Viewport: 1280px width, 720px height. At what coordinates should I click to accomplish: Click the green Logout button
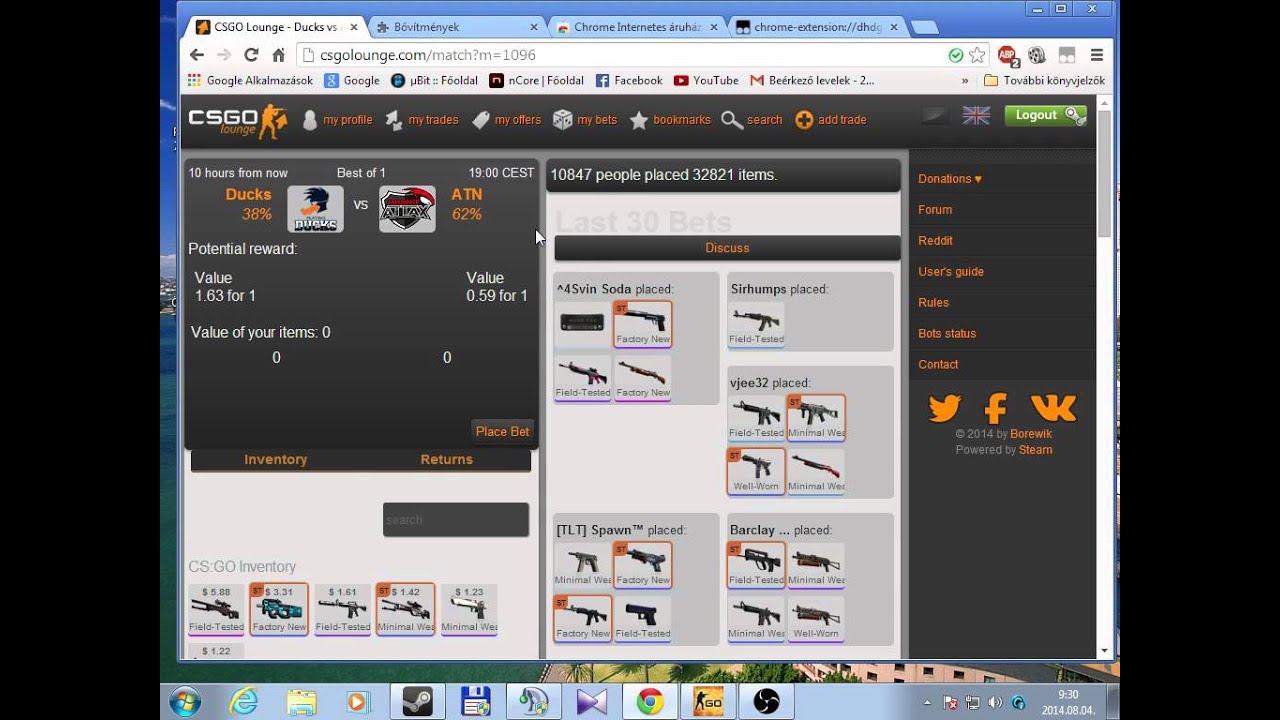[x=1045, y=115]
